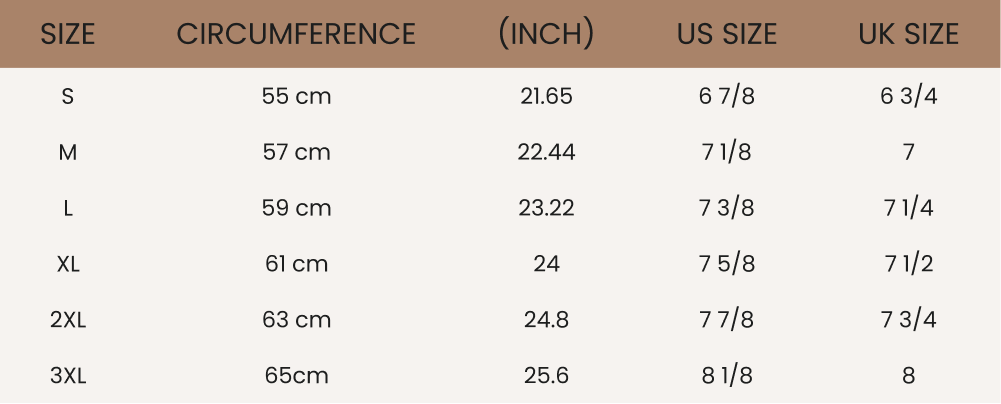Select the S size row label
The height and width of the screenshot is (404, 1001).
(68, 97)
